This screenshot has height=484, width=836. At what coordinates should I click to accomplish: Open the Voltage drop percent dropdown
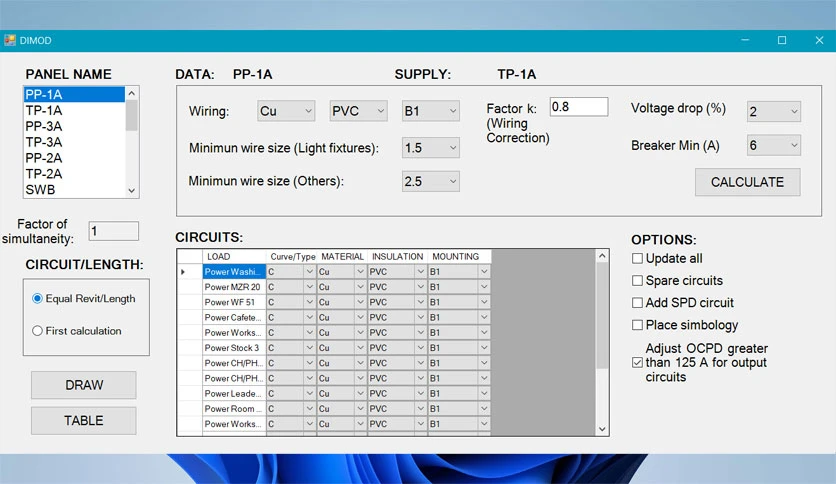tap(774, 111)
